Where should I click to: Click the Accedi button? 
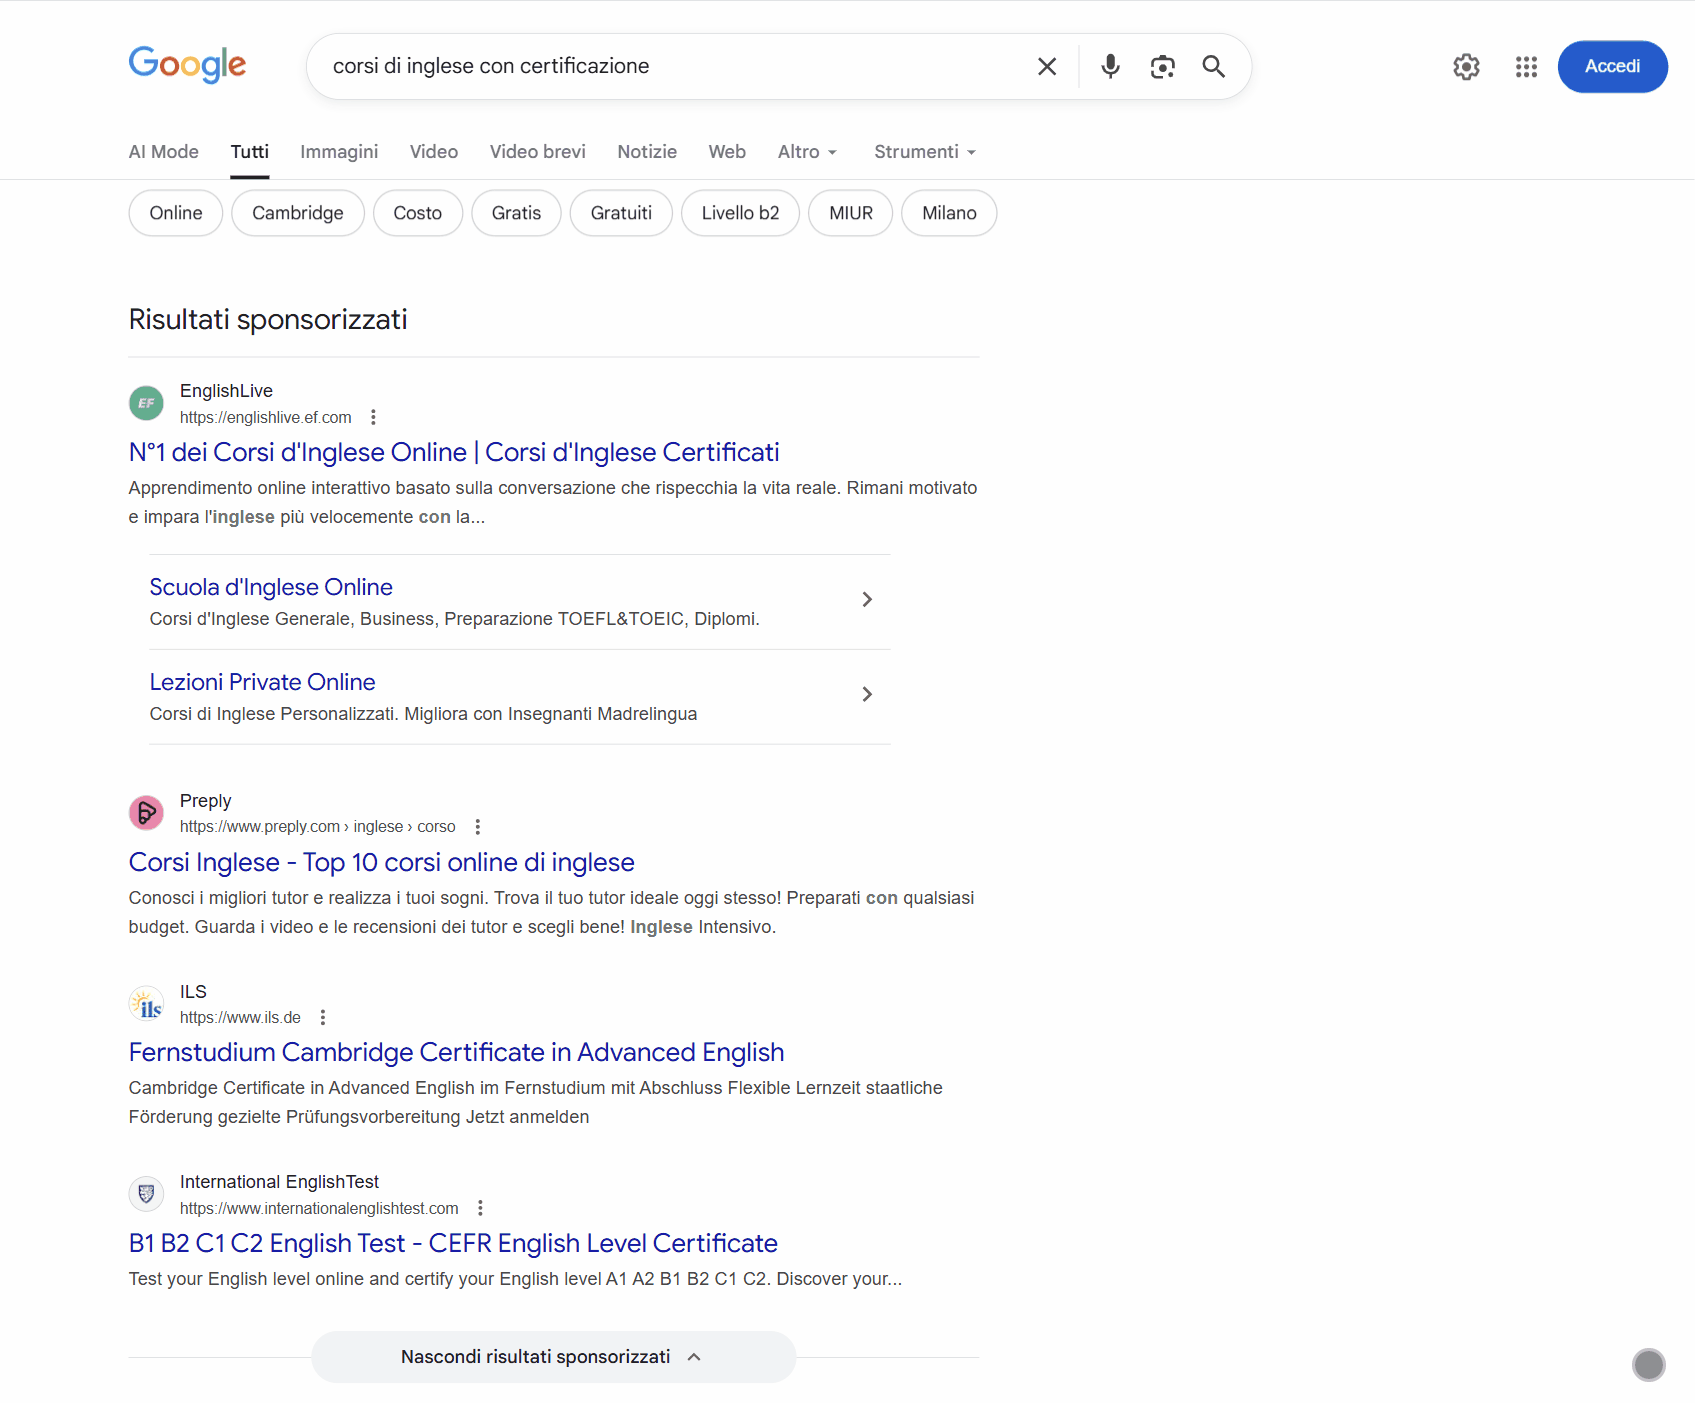[1612, 66]
